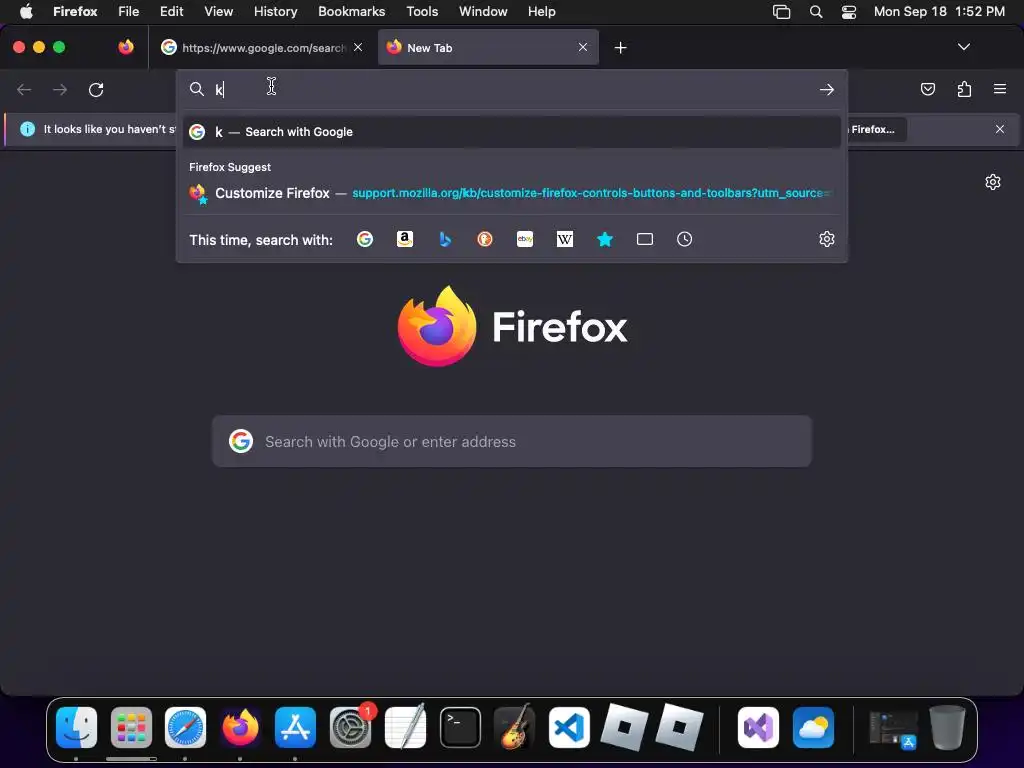Search with Wikipedia one-off icon
Viewport: 1024px width, 768px height.
coord(565,240)
